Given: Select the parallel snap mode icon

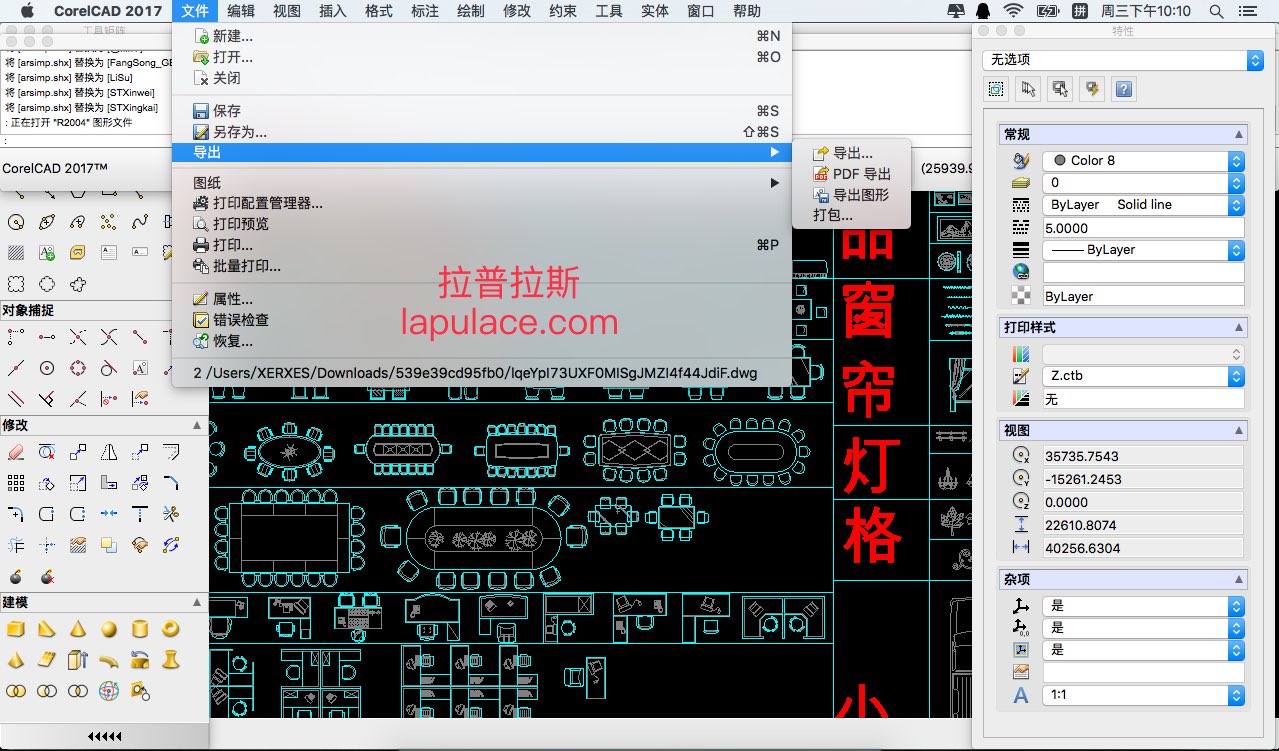Looking at the screenshot, I should [16, 399].
